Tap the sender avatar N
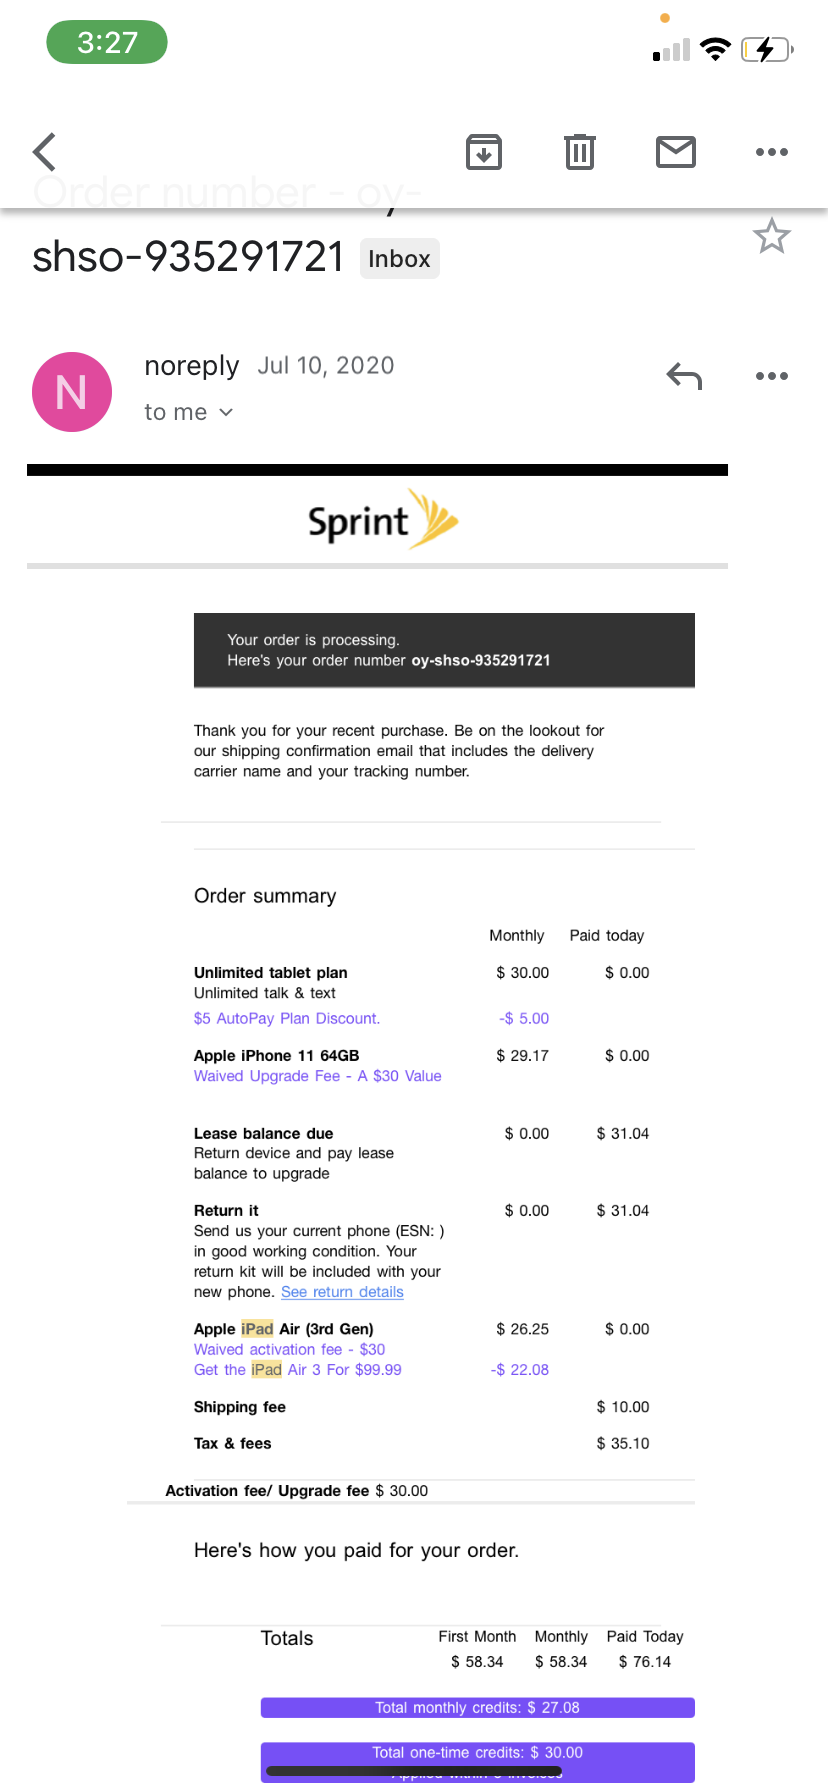The width and height of the screenshot is (828, 1792). coord(72,392)
